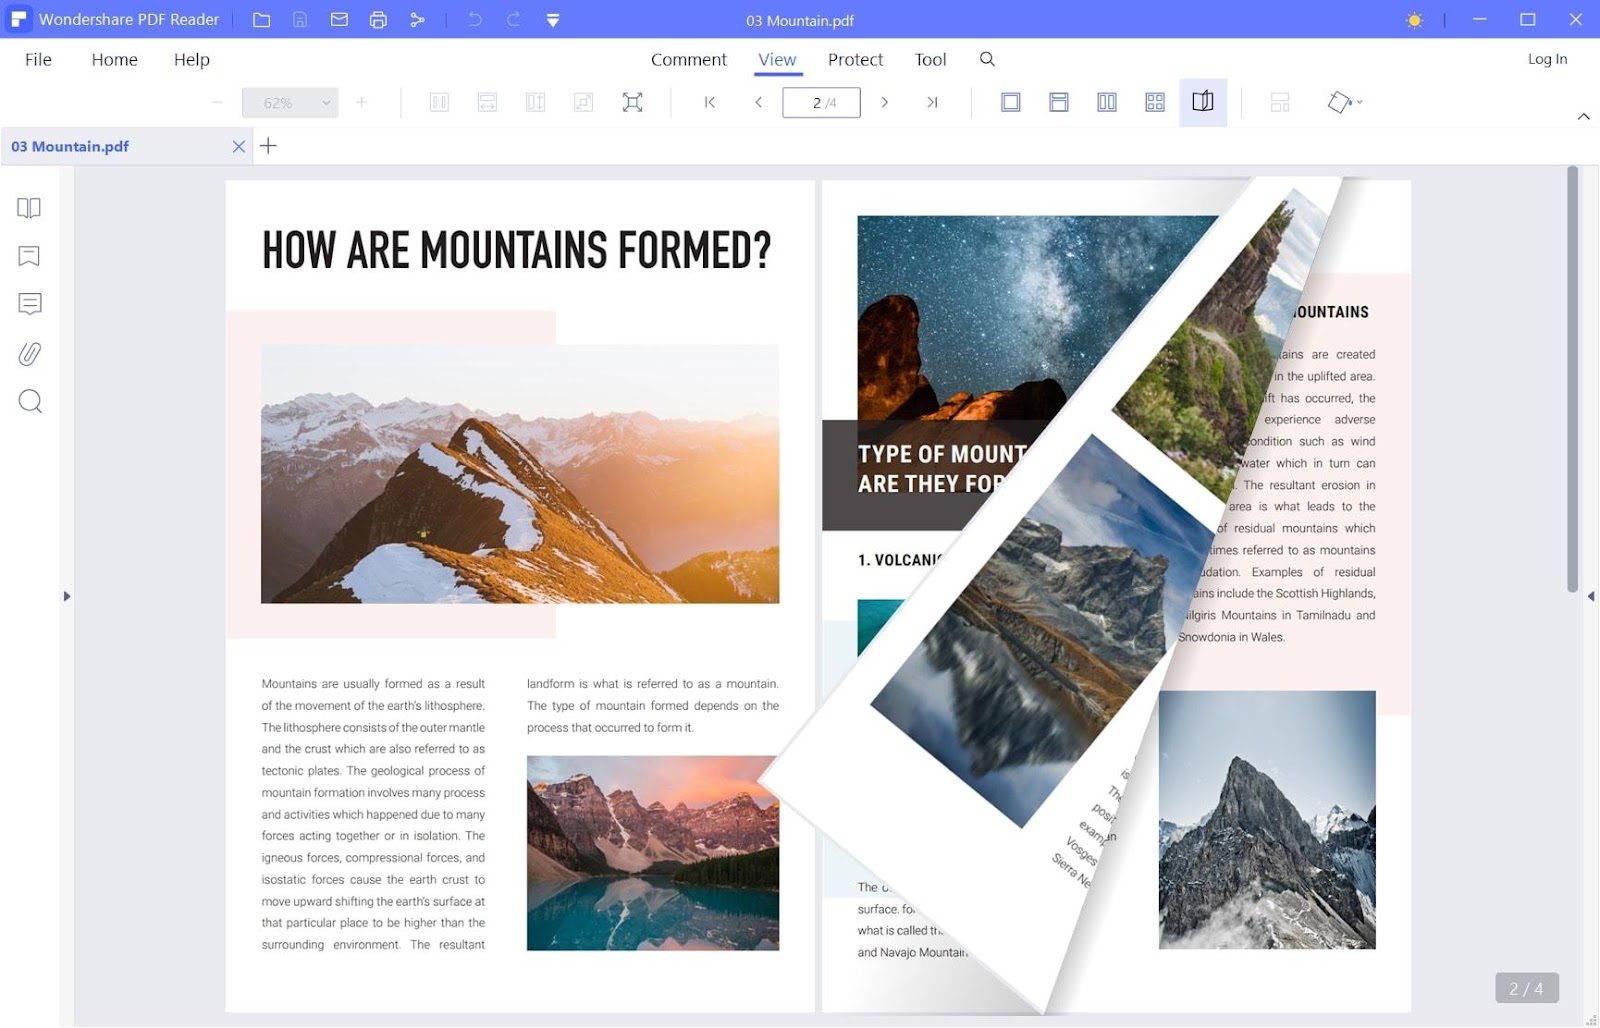1600x1028 pixels.
Task: Click the 2 / 4 page indicator
Action: click(x=1526, y=988)
